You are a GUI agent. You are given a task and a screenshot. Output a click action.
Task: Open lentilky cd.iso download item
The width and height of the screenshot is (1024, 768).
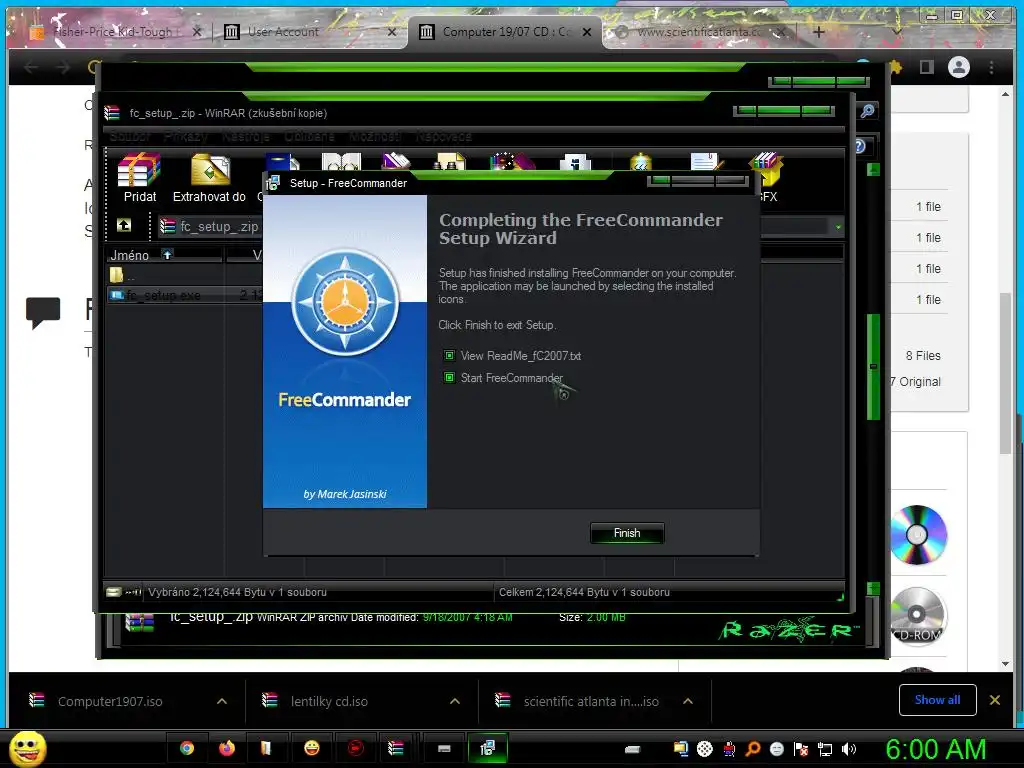coord(329,701)
